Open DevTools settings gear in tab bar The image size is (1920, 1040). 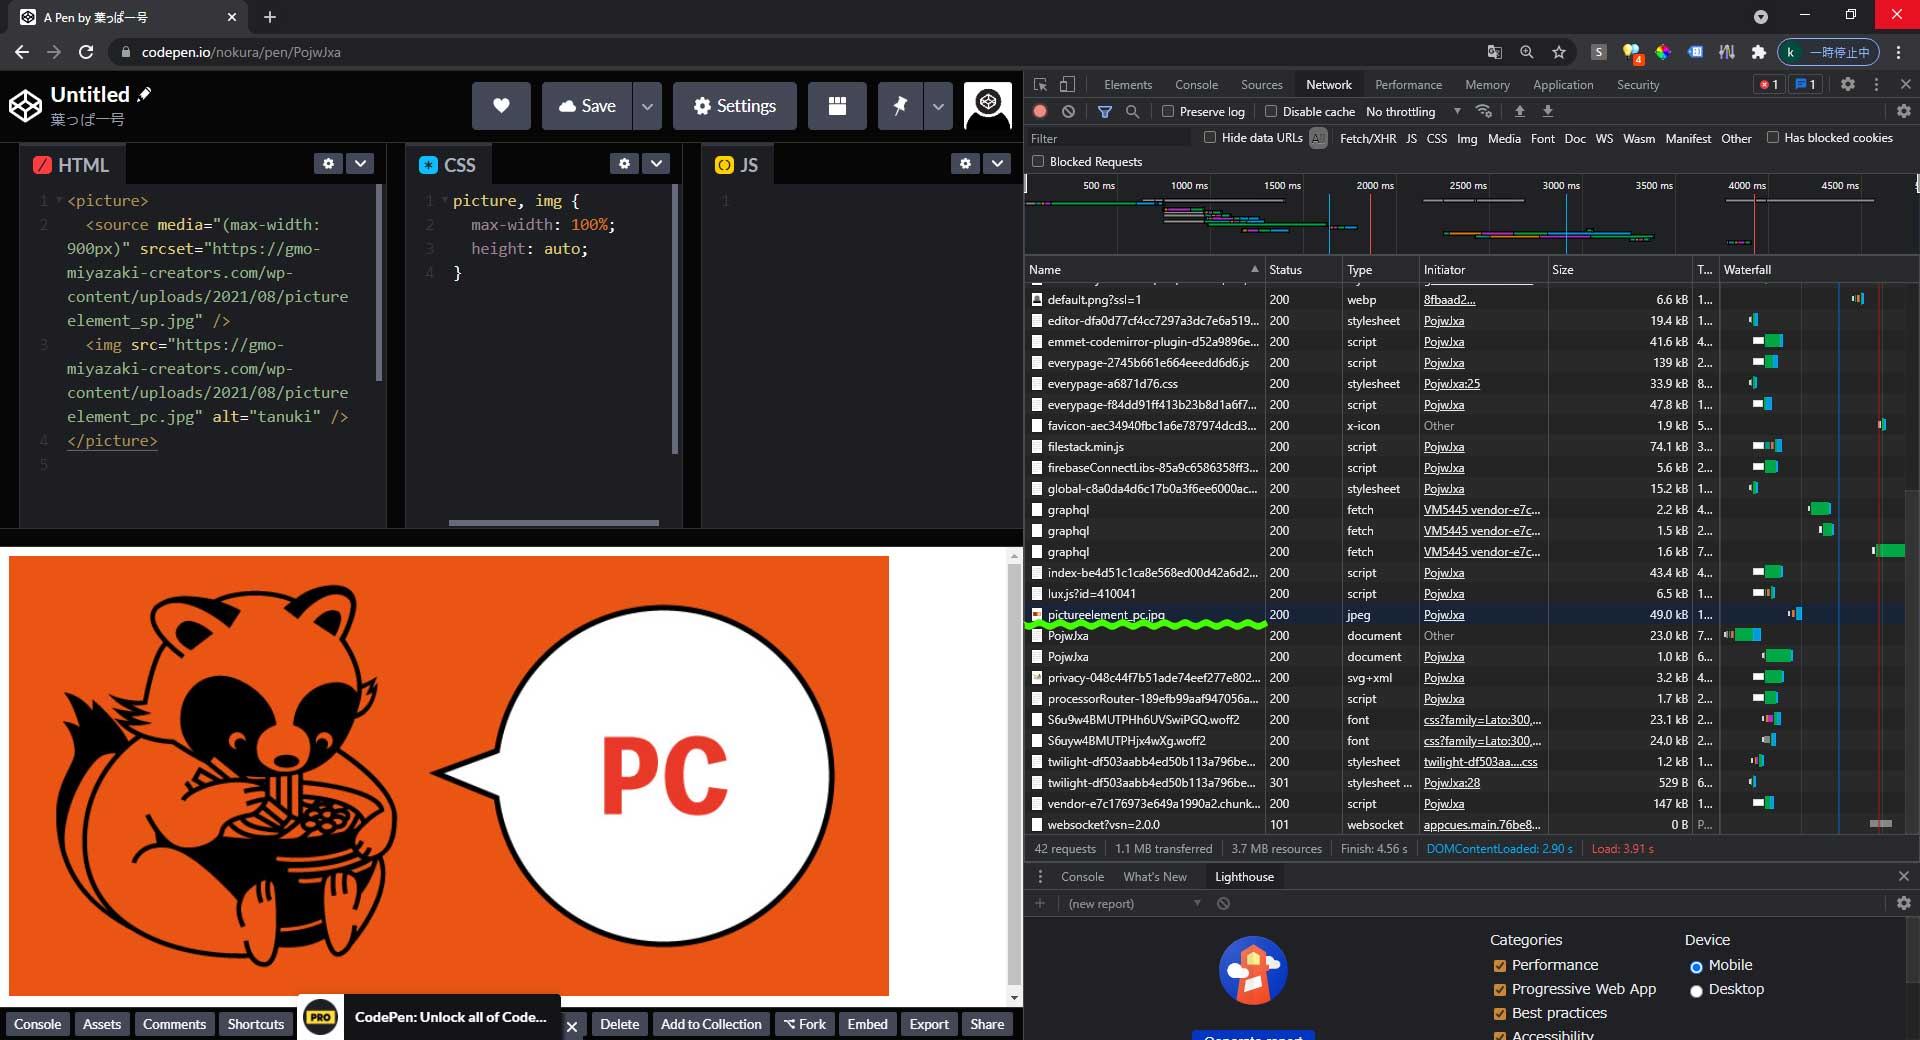point(1848,85)
